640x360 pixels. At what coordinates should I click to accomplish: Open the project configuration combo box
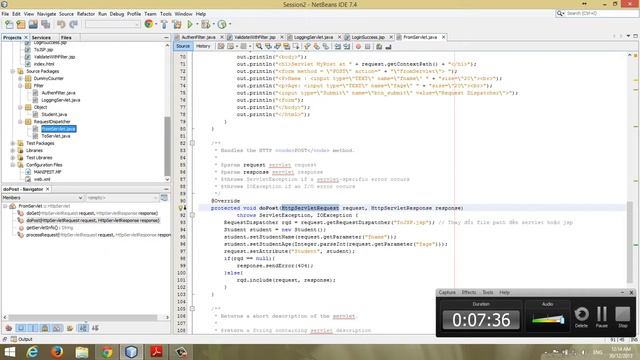click(113, 24)
